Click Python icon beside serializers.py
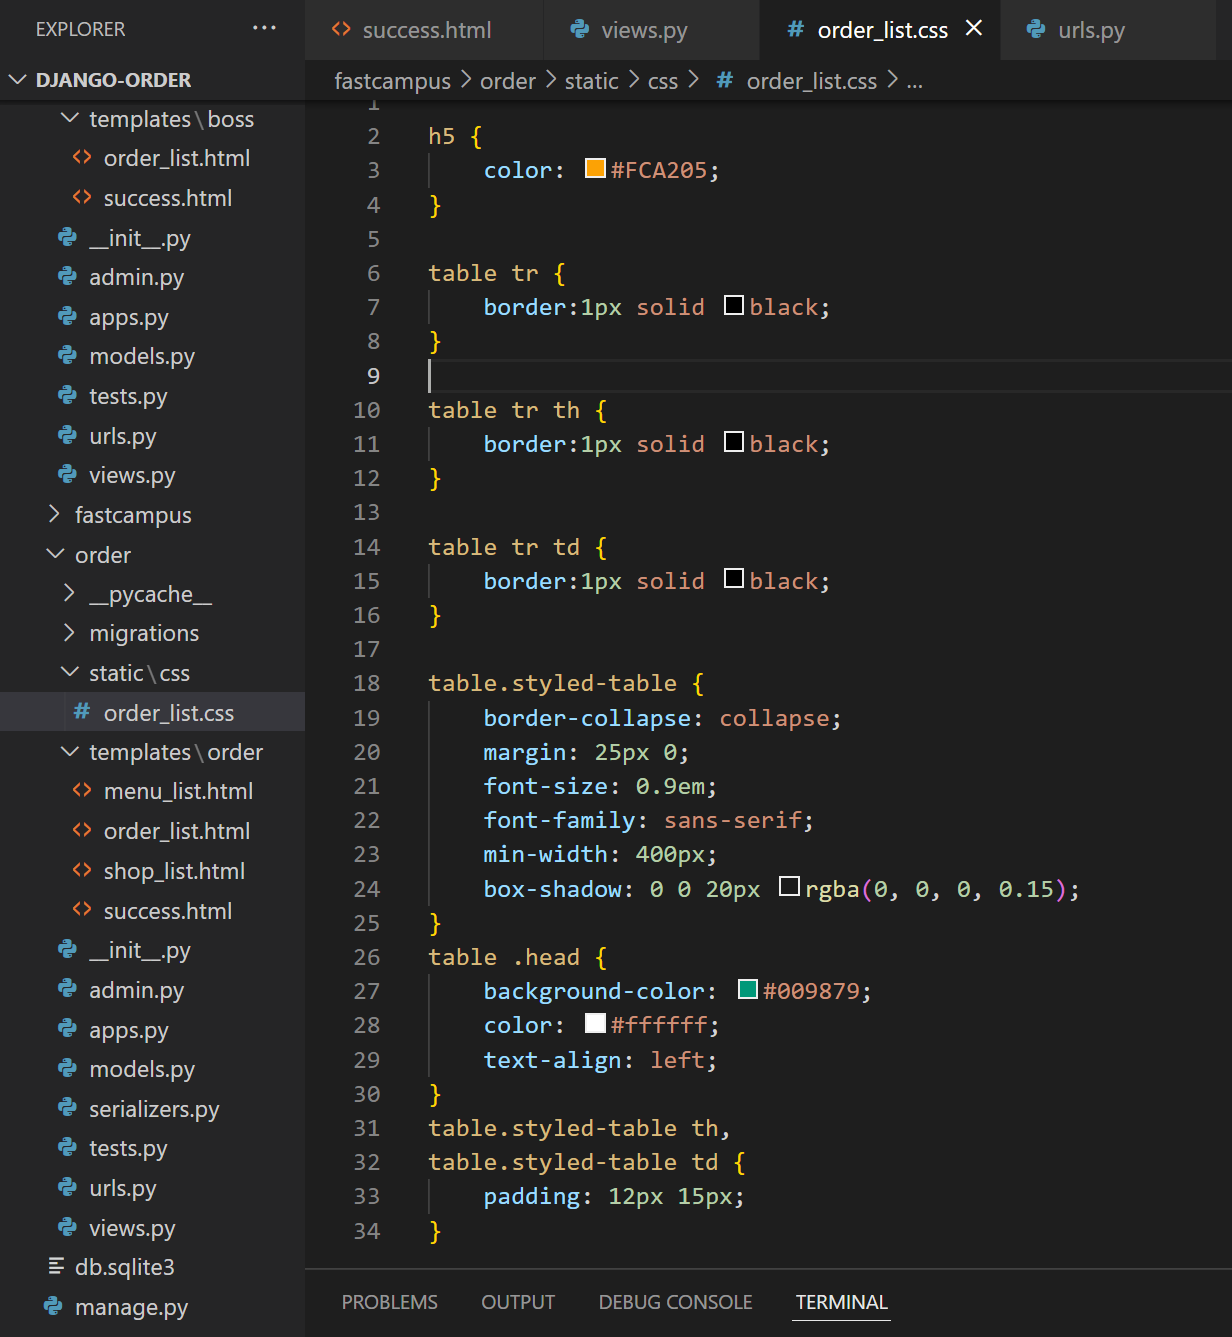This screenshot has width=1232, height=1337. (x=67, y=1107)
